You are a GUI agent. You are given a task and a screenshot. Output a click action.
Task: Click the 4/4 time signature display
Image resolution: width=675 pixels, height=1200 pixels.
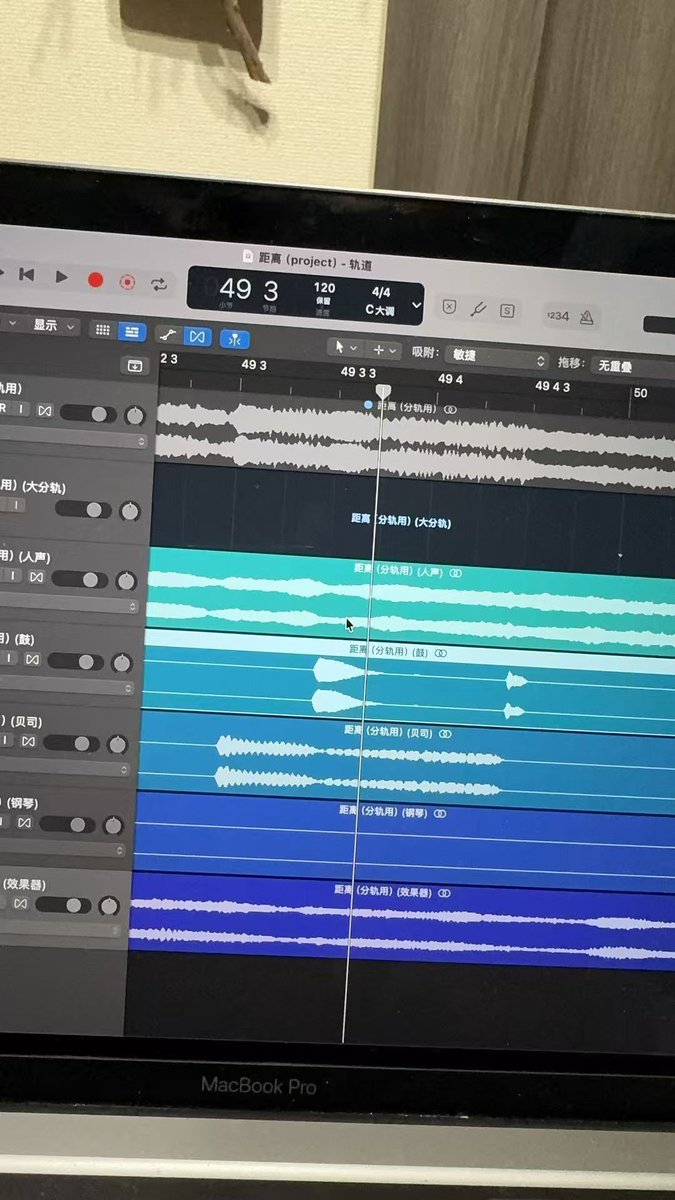tap(380, 293)
